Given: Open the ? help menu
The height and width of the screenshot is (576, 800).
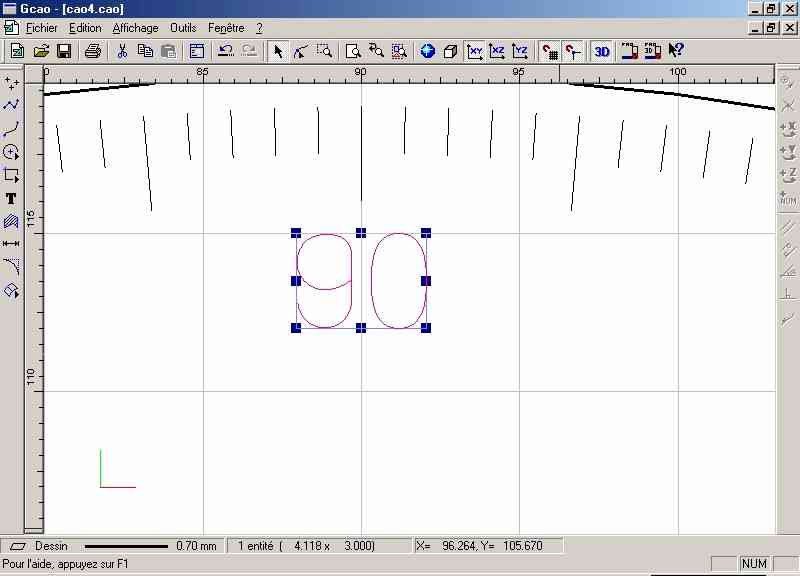Looking at the screenshot, I should 259,28.
